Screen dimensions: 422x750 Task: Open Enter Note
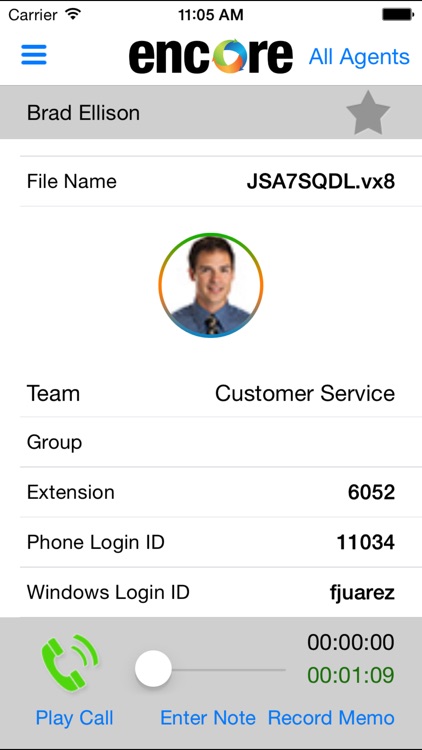(x=208, y=718)
